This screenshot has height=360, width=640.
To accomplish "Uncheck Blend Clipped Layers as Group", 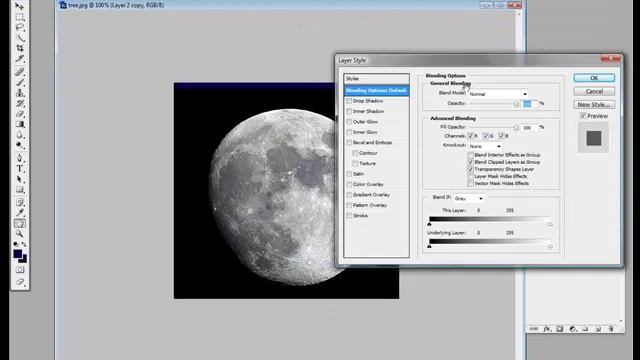I will (x=471, y=162).
